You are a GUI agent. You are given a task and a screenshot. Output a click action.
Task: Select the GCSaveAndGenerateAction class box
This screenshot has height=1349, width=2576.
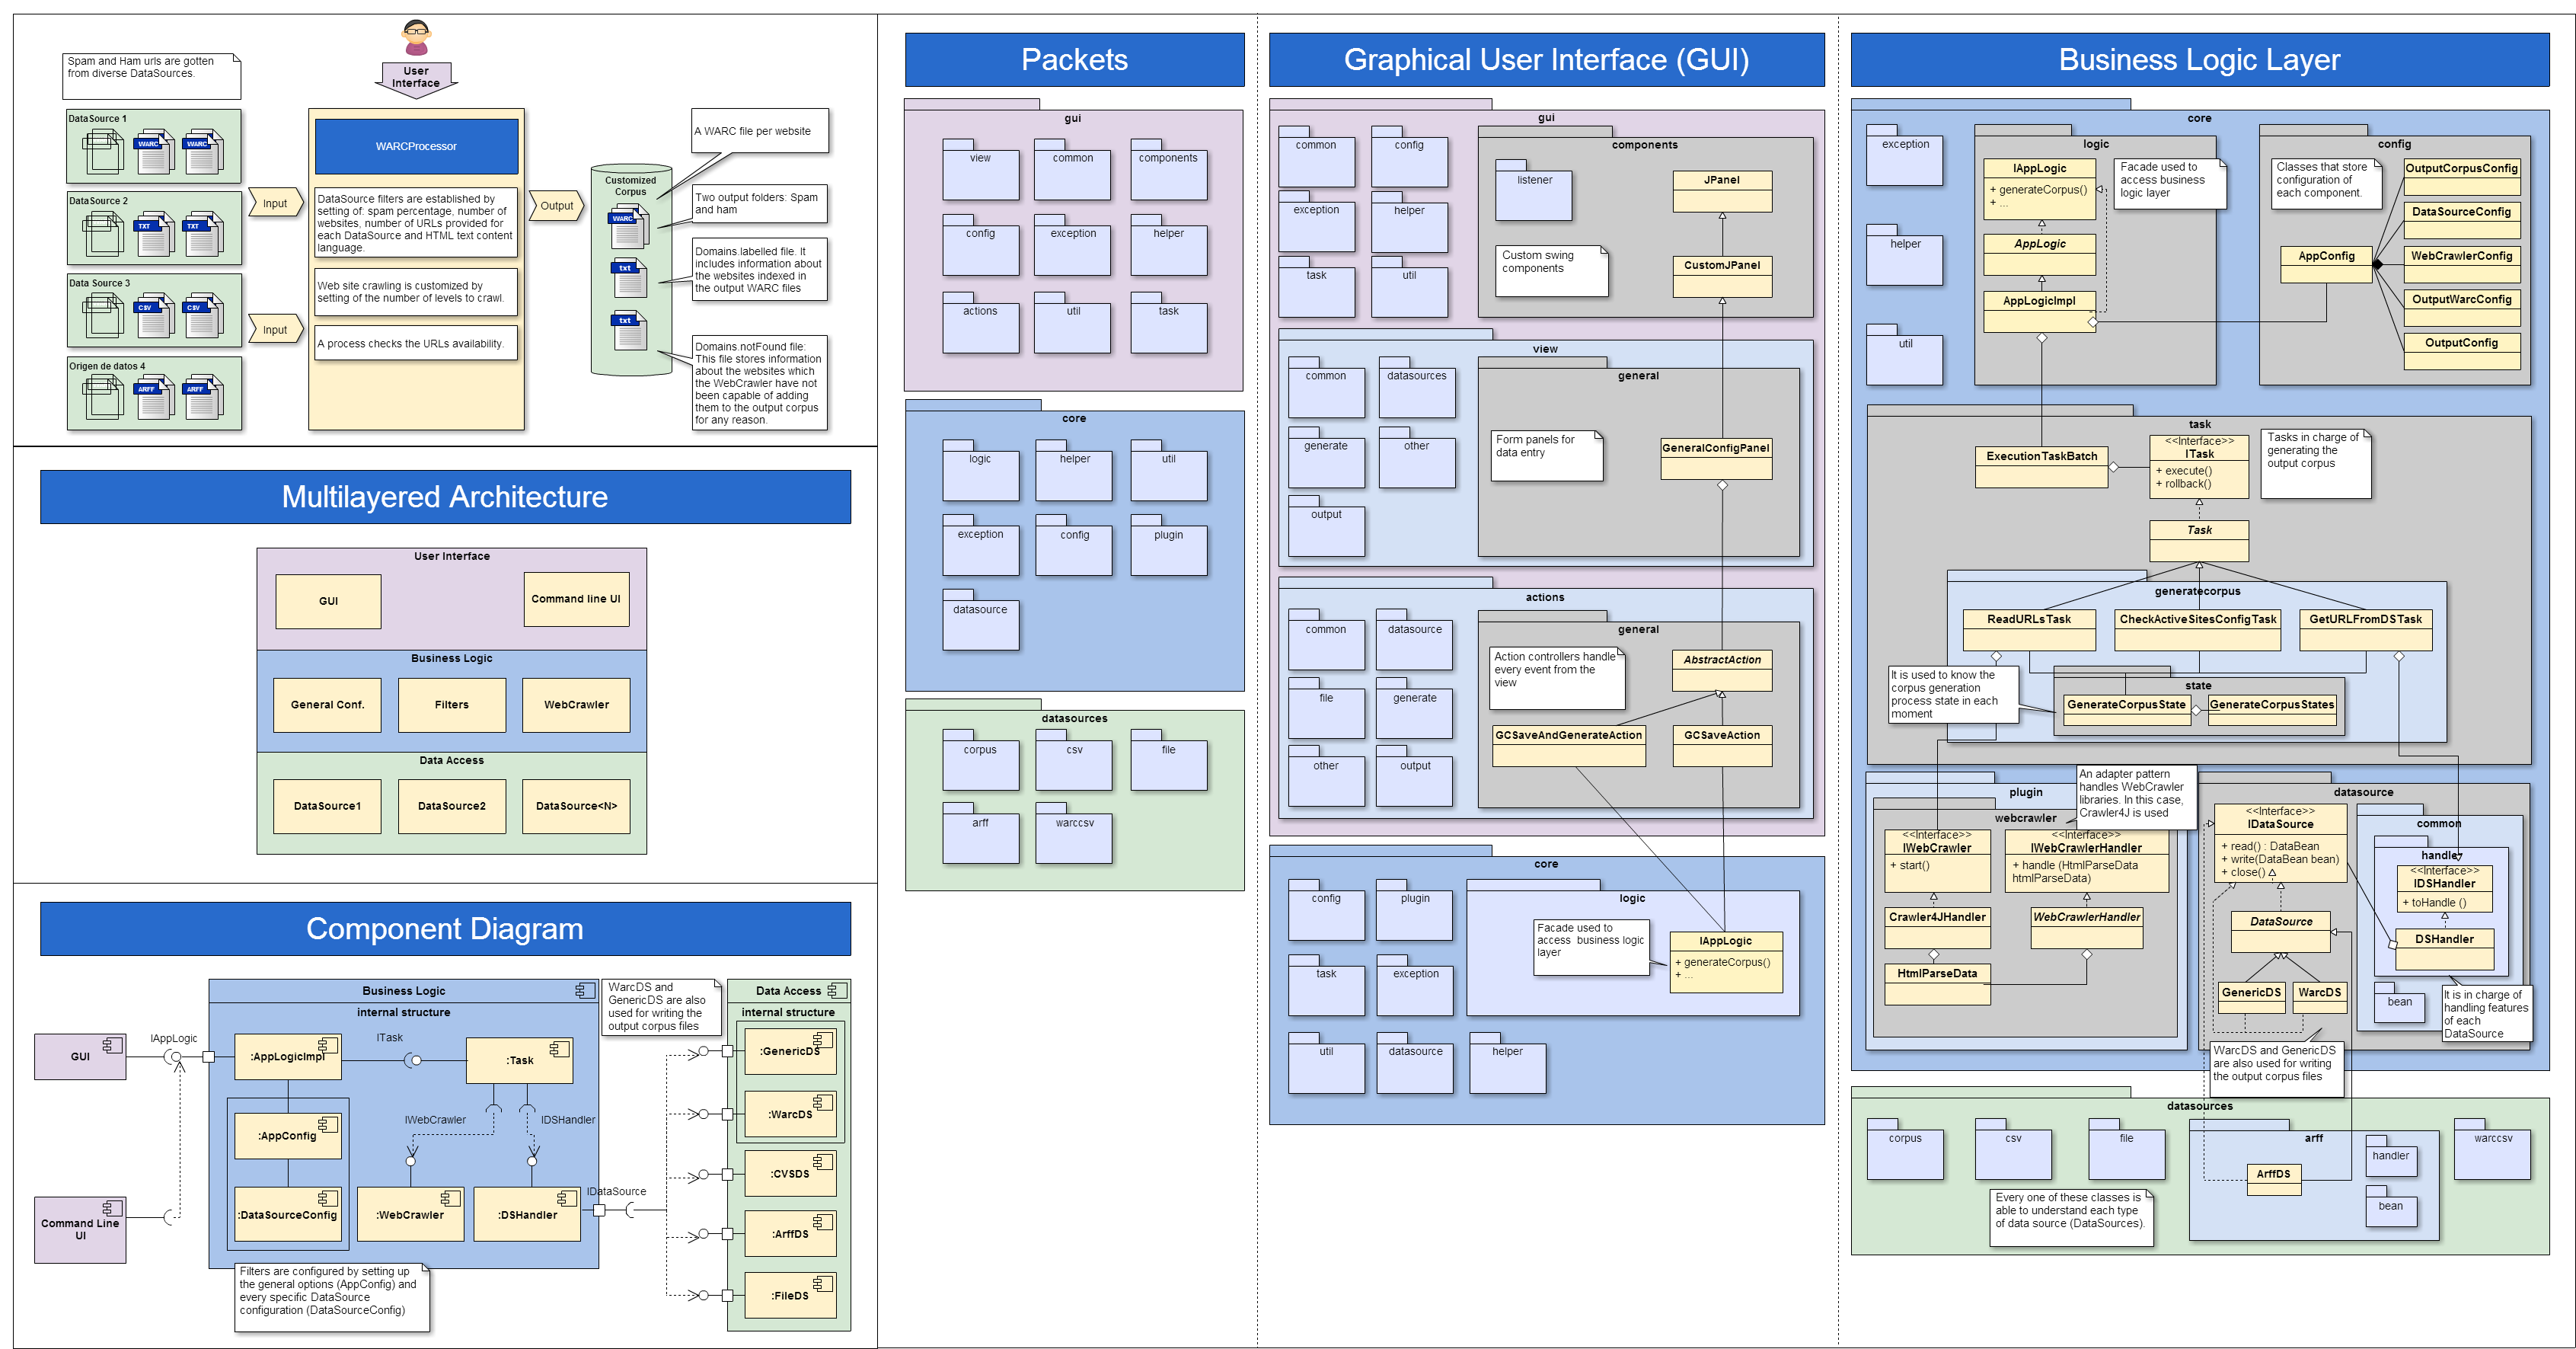[1568, 745]
